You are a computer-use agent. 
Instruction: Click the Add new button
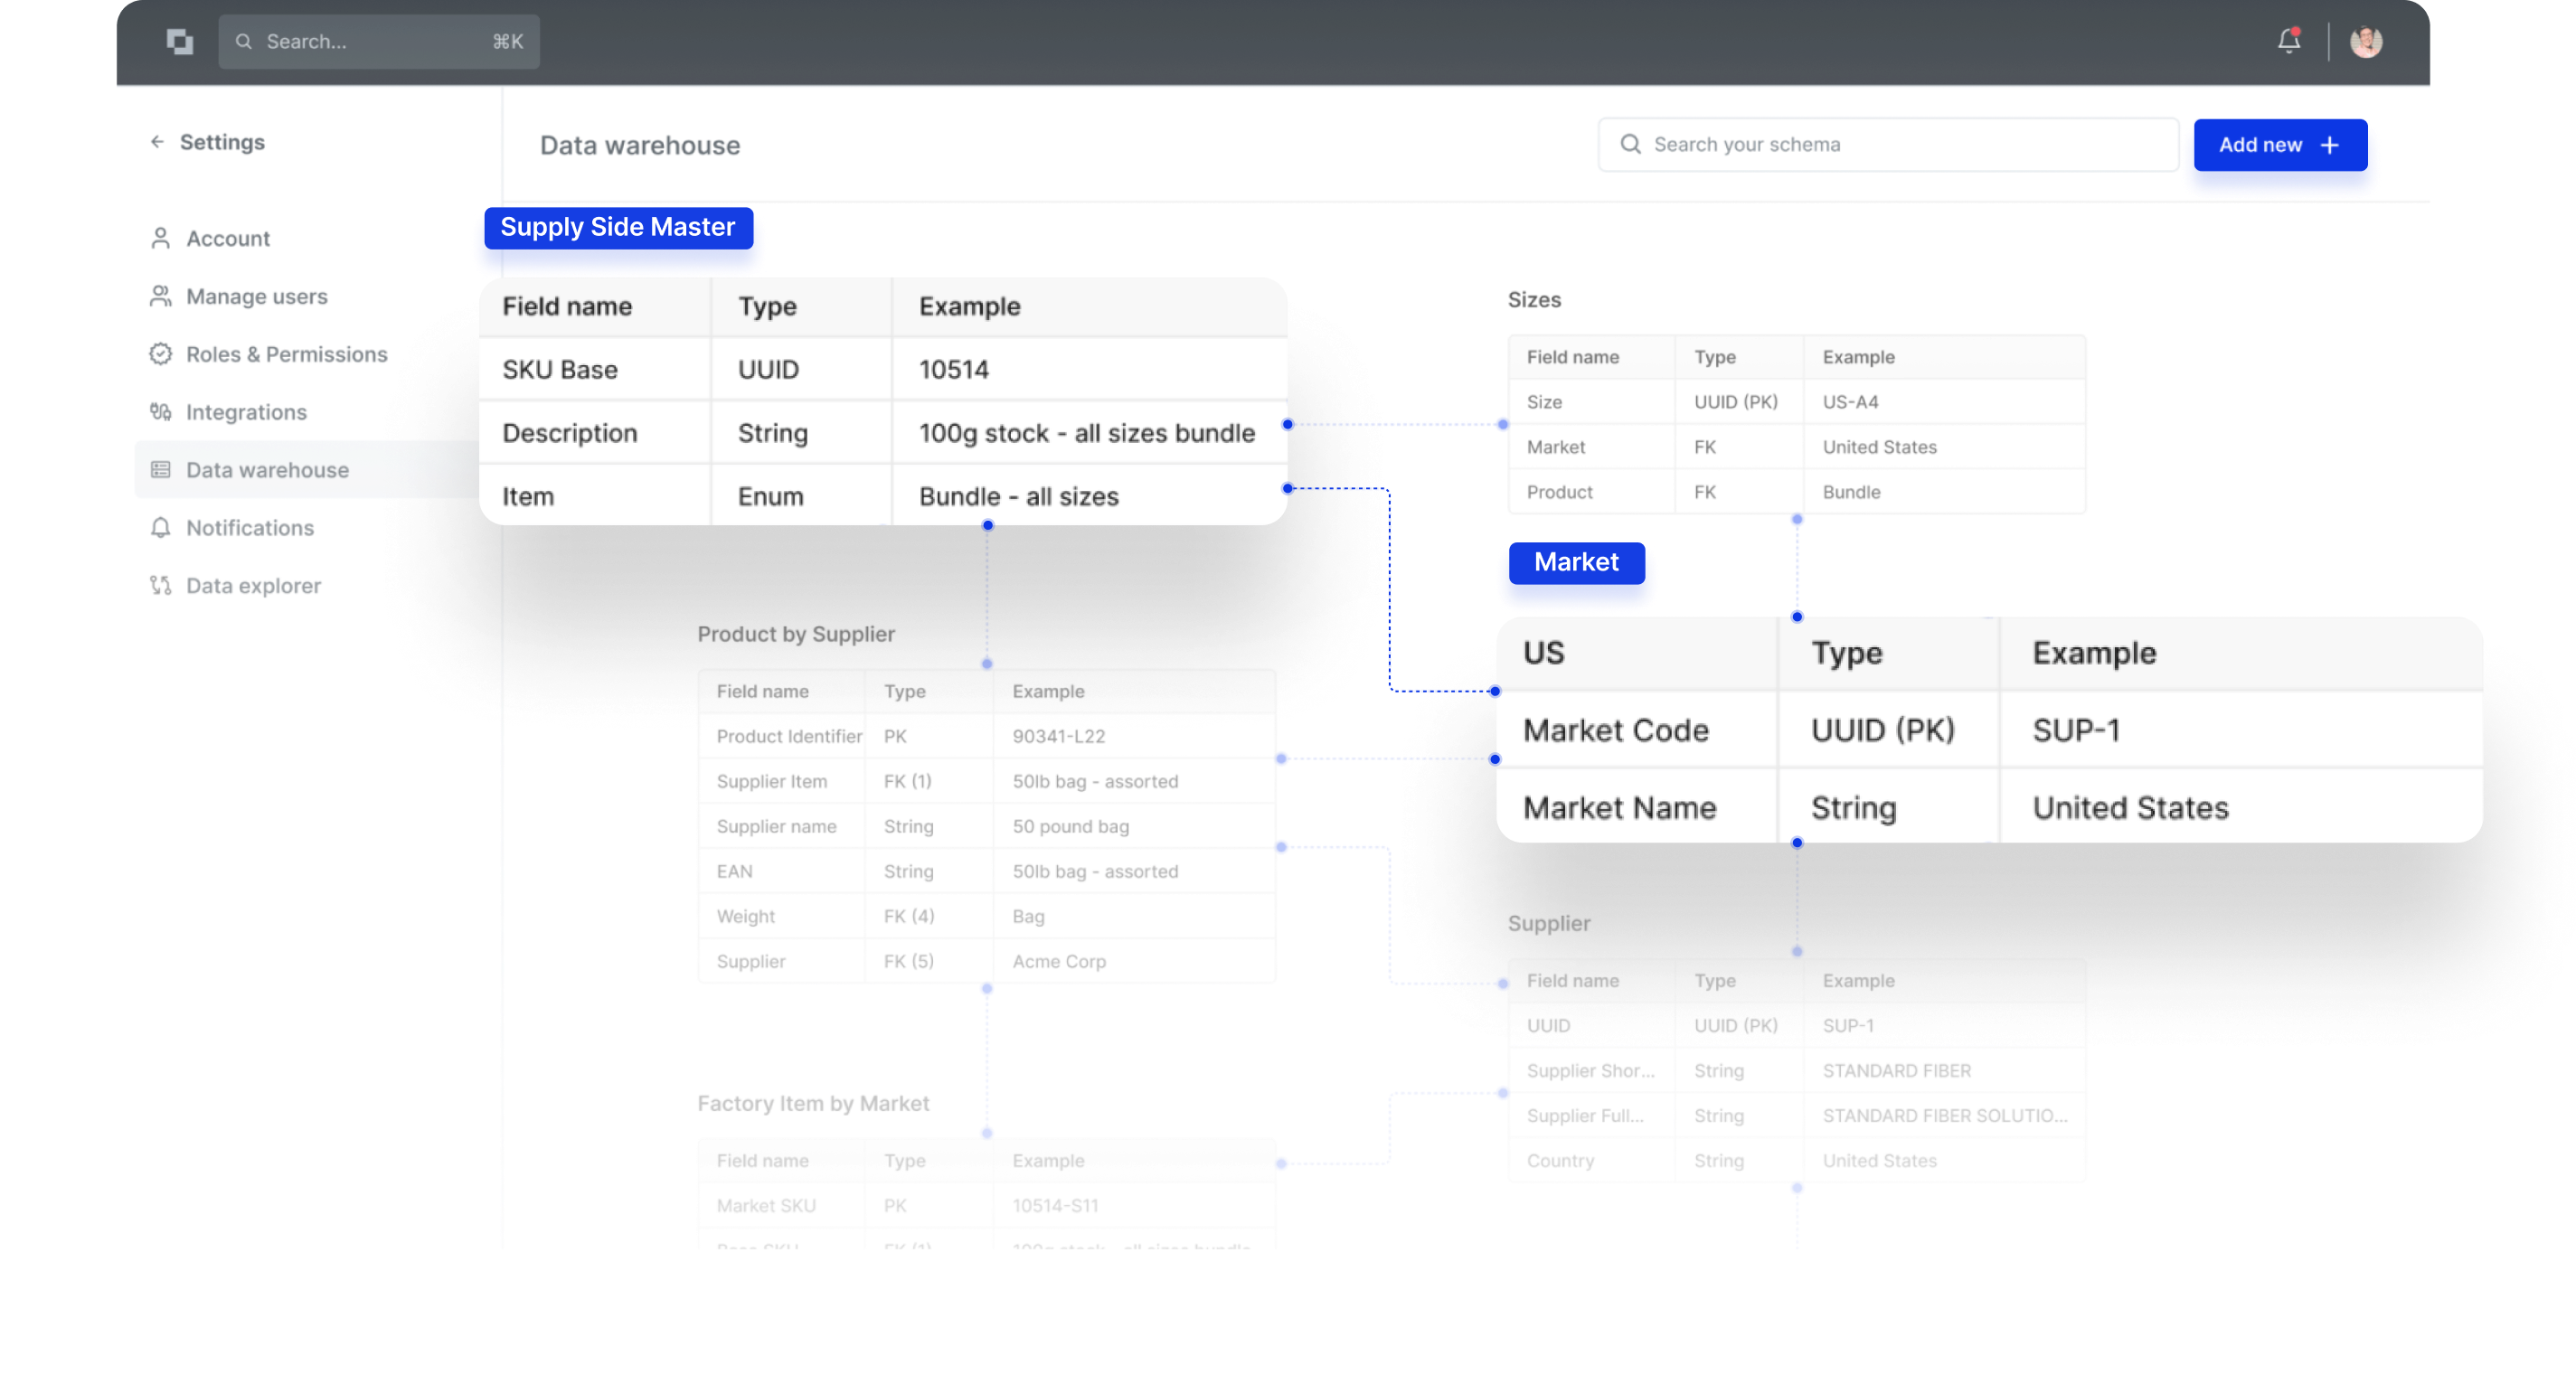2280,145
